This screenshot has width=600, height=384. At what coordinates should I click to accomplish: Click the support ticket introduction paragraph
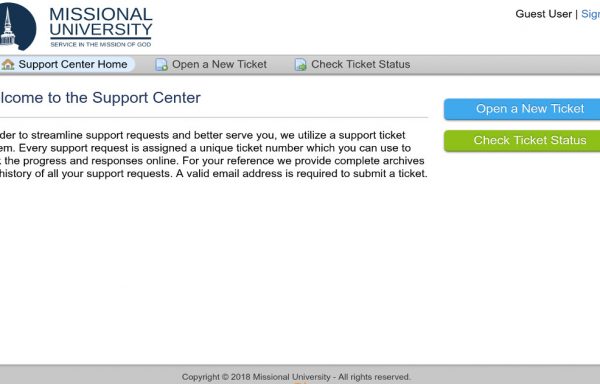(x=214, y=154)
